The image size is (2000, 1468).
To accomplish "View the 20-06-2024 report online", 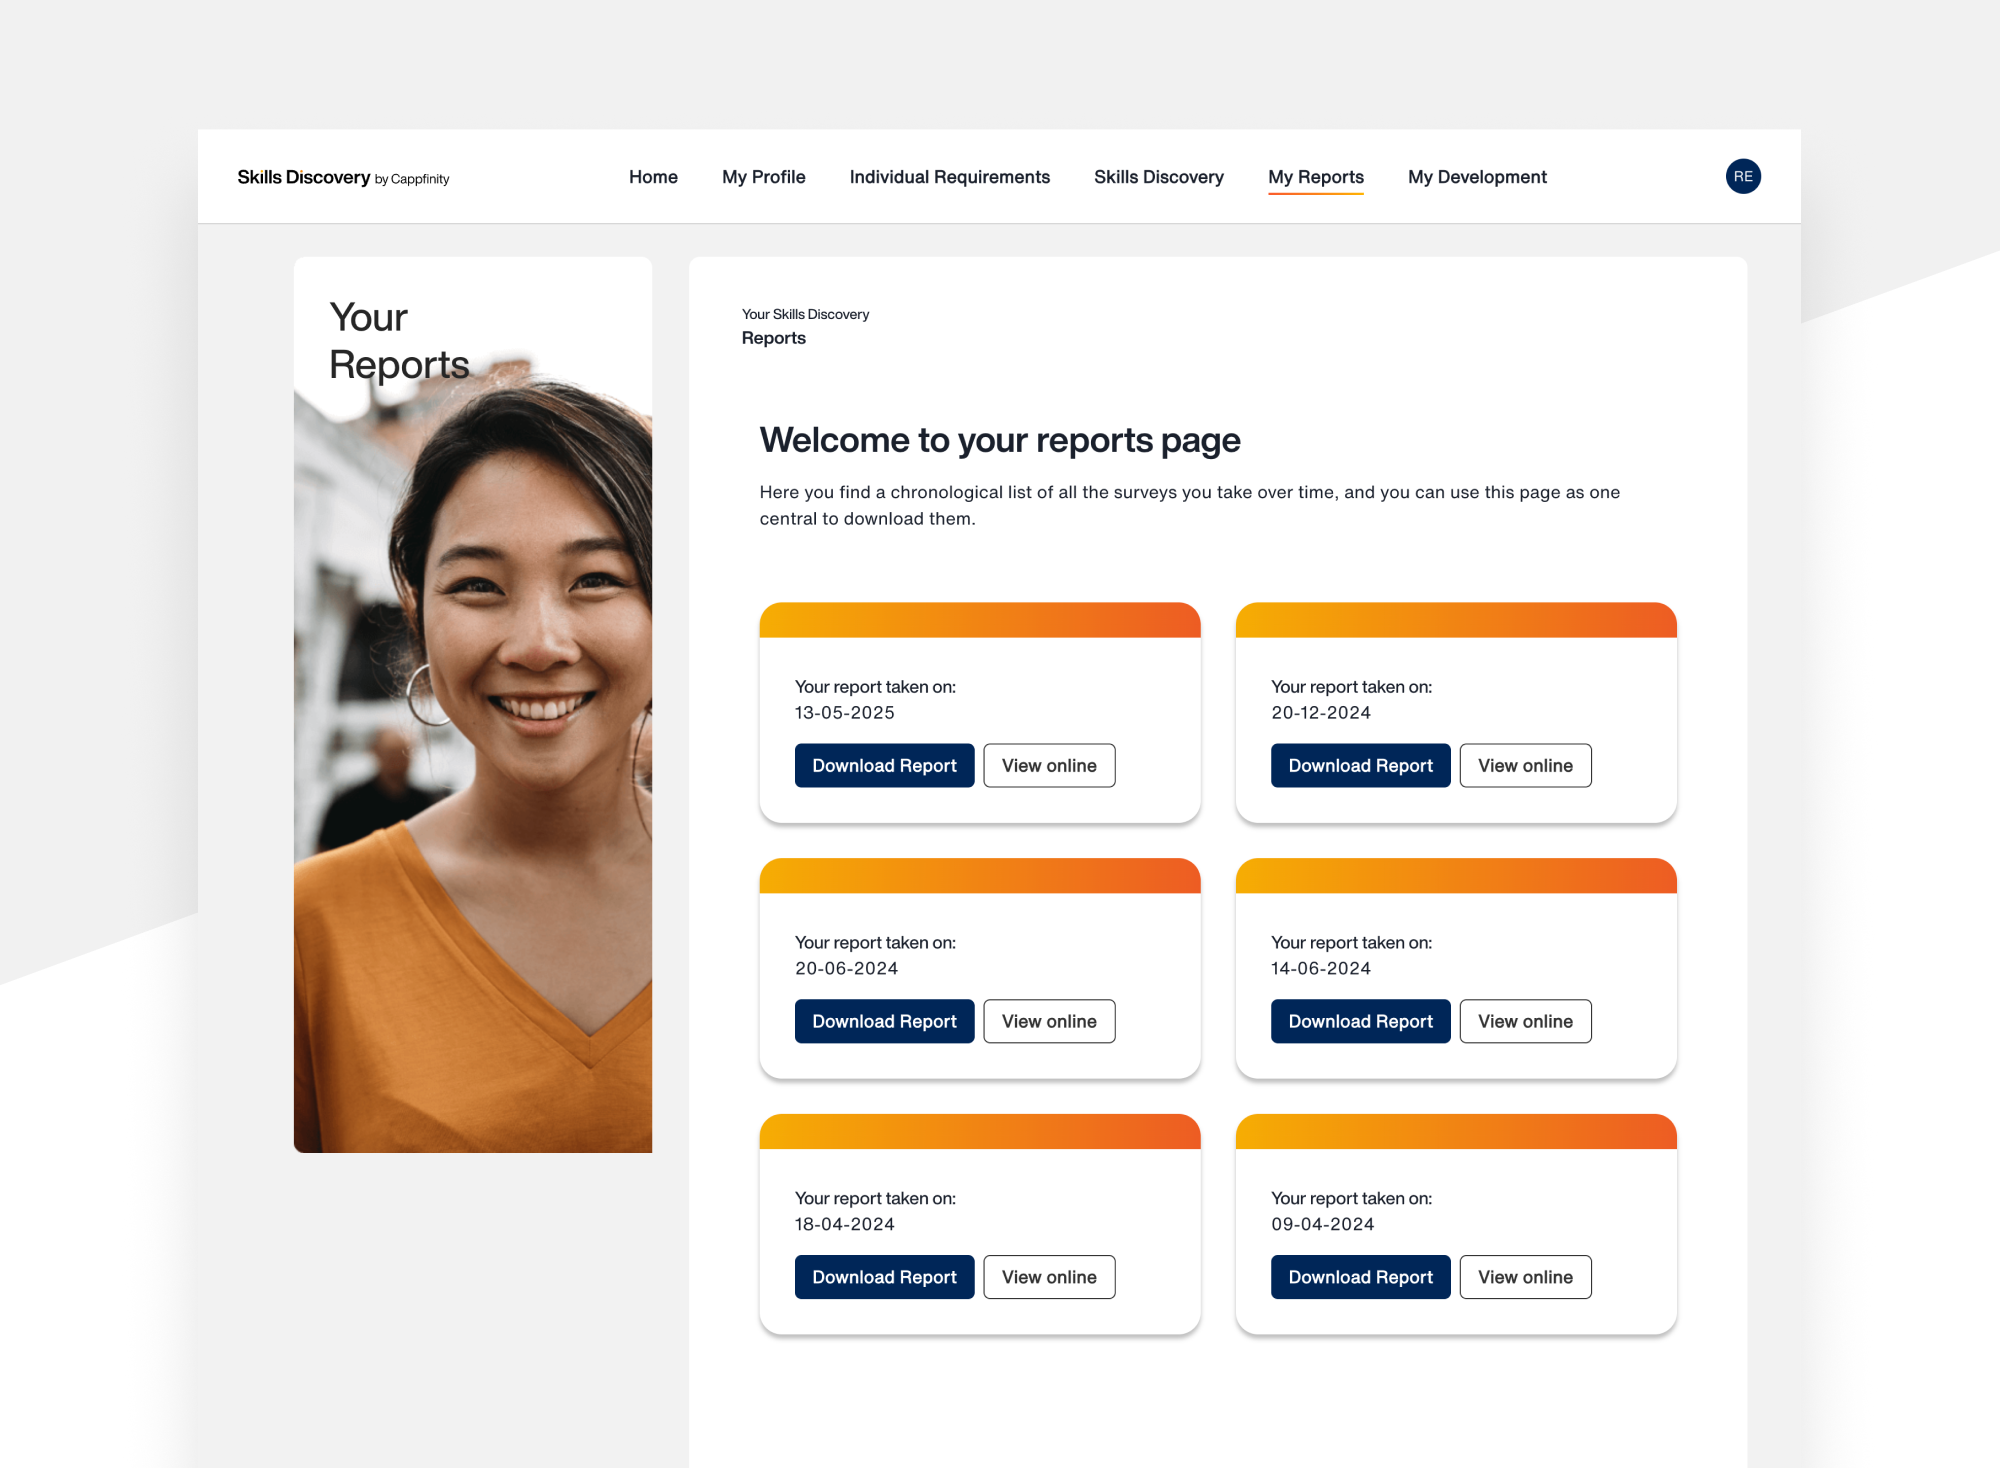I will click(x=1049, y=1021).
